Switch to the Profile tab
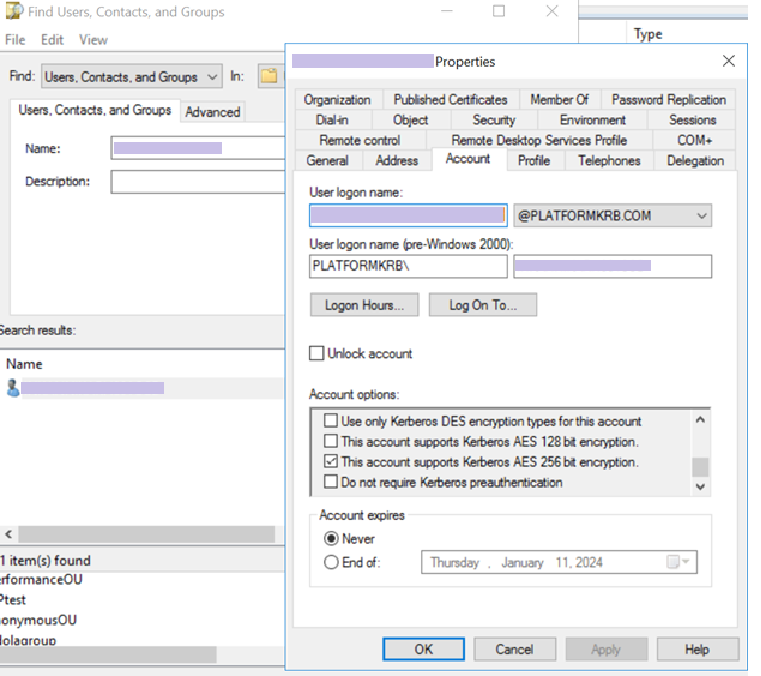This screenshot has width=761, height=676. tap(534, 161)
